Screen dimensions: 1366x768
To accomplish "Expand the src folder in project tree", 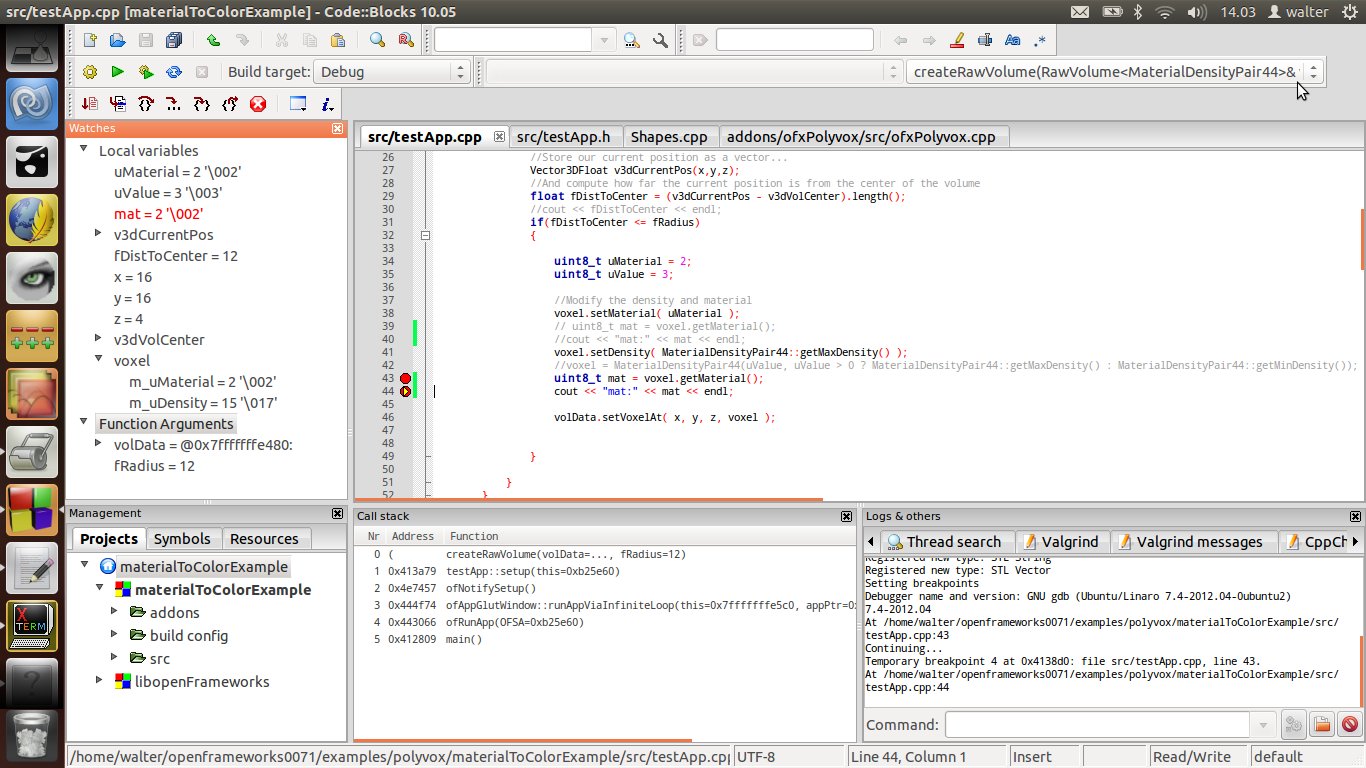I will click(114, 658).
